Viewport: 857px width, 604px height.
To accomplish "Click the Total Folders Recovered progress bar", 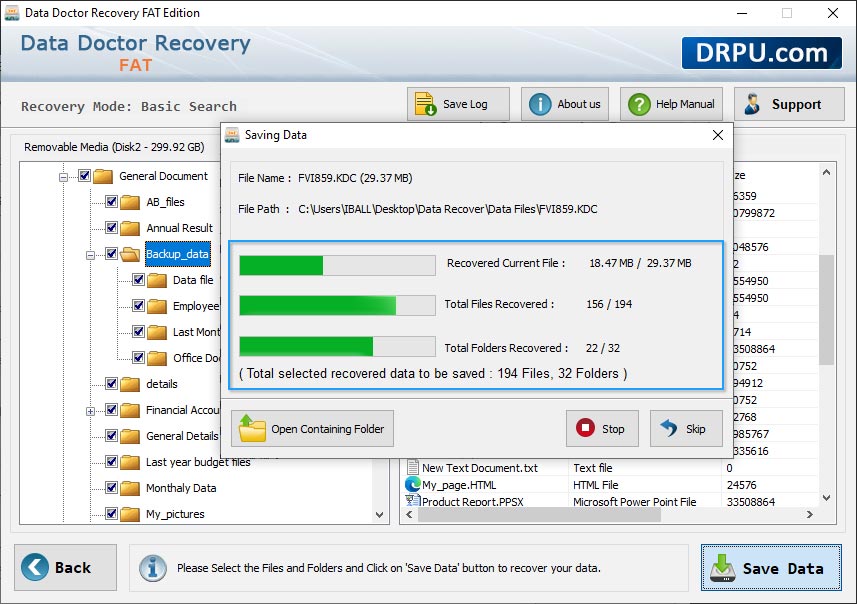I will 337,347.
